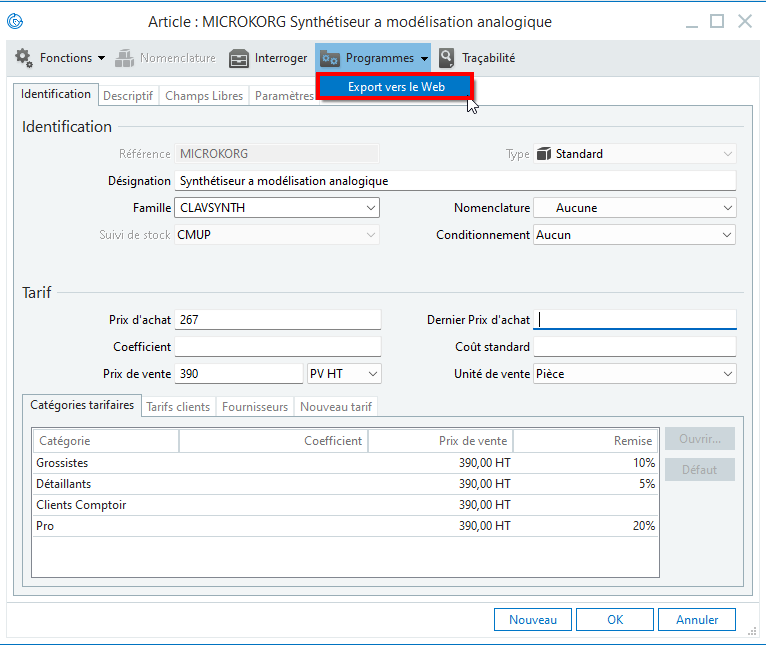Click the Prix de vente field with 390
Screen dimensions: 766x645
pos(239,374)
